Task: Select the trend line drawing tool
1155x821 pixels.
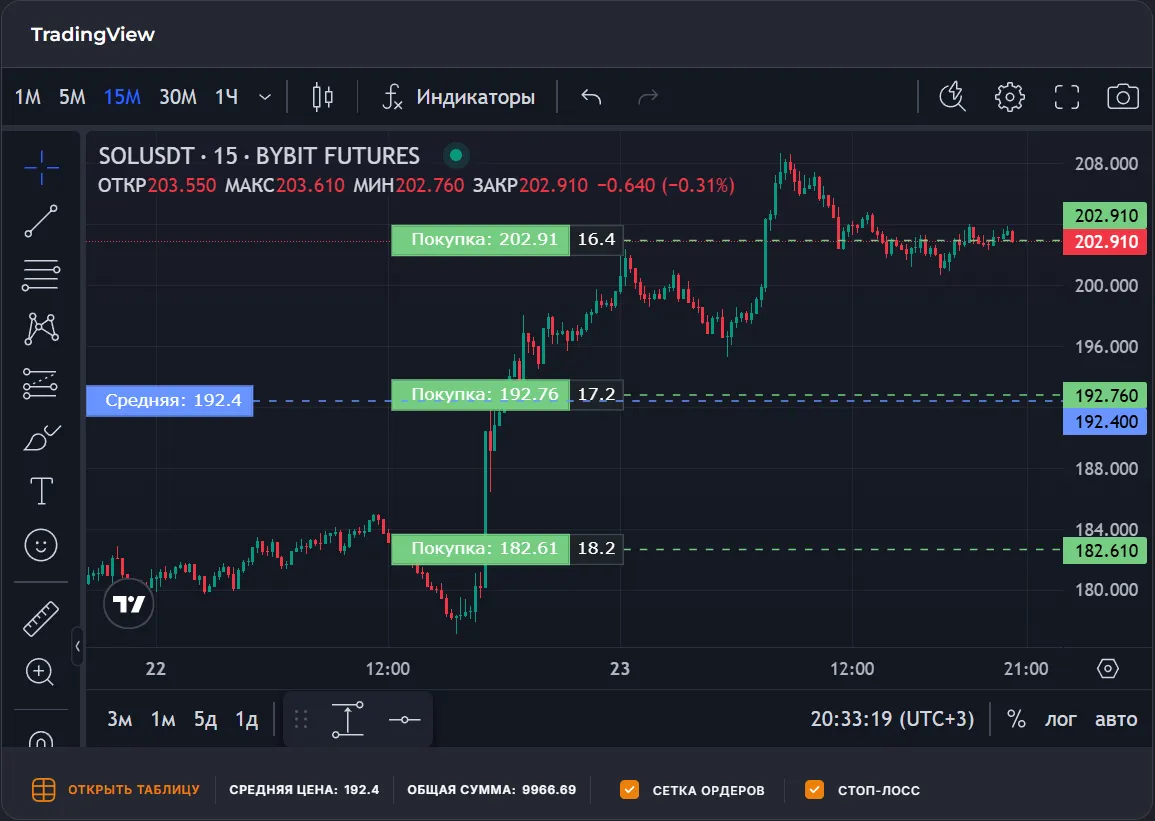Action: (41, 221)
